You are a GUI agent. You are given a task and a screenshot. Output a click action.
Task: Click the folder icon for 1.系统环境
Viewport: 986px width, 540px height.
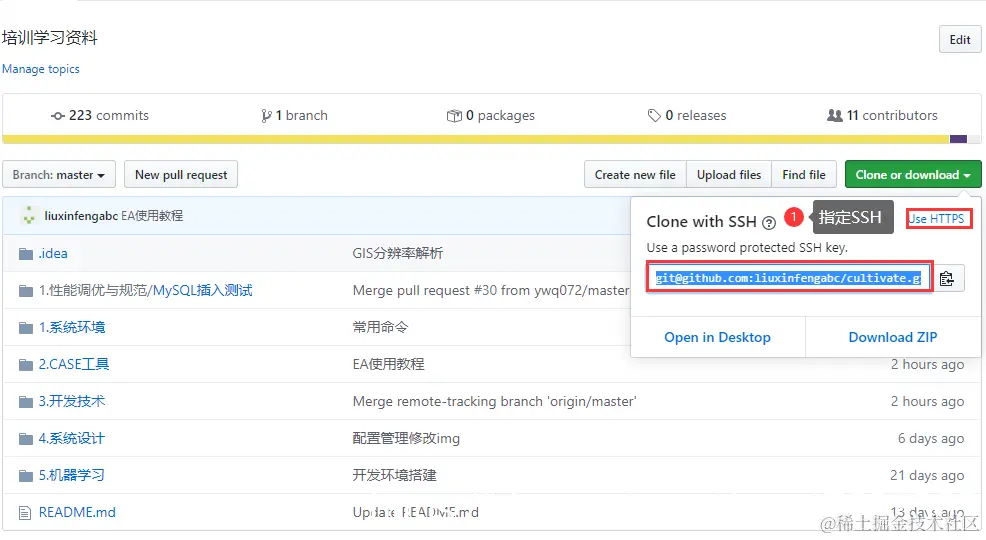(26, 328)
